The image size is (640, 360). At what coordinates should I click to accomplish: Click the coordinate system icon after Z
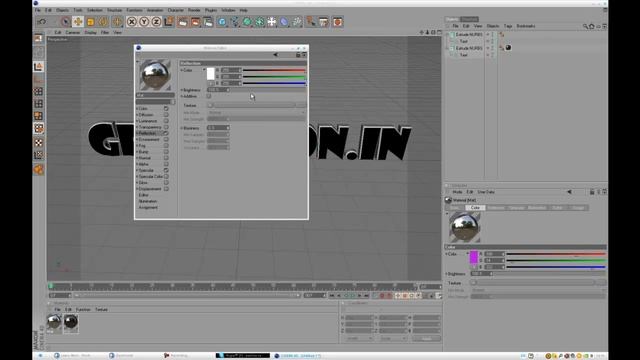coord(169,22)
